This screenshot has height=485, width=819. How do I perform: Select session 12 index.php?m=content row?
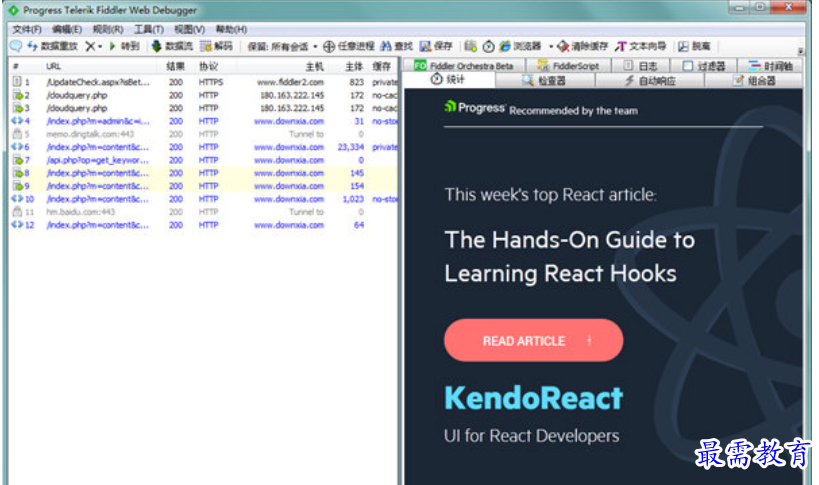(x=204, y=225)
